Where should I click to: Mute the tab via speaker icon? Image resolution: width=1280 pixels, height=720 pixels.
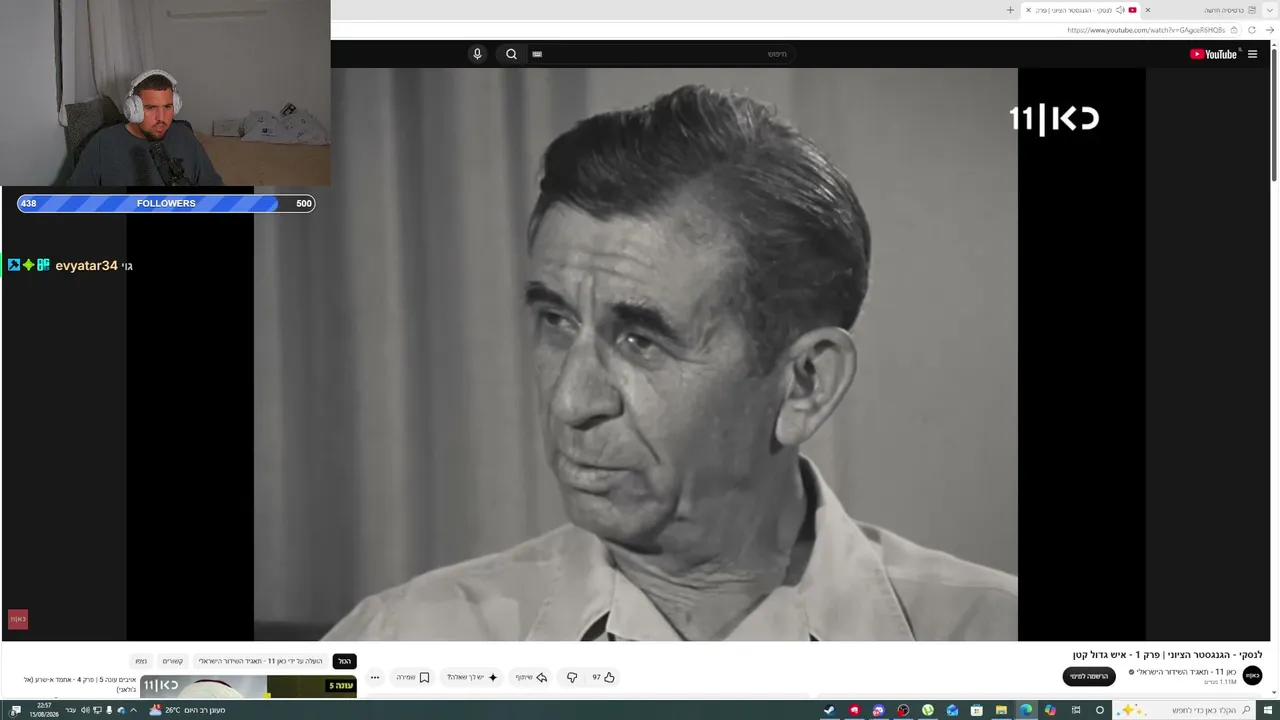(x=1120, y=10)
